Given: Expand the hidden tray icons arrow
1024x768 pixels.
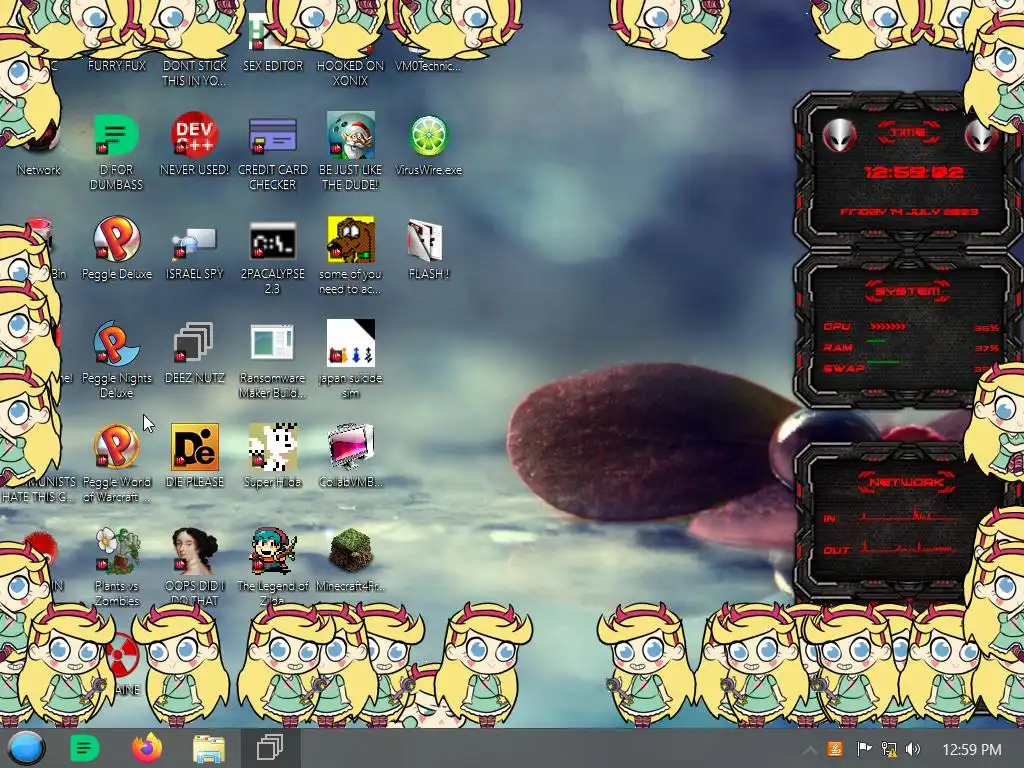Looking at the screenshot, I should click(x=809, y=750).
